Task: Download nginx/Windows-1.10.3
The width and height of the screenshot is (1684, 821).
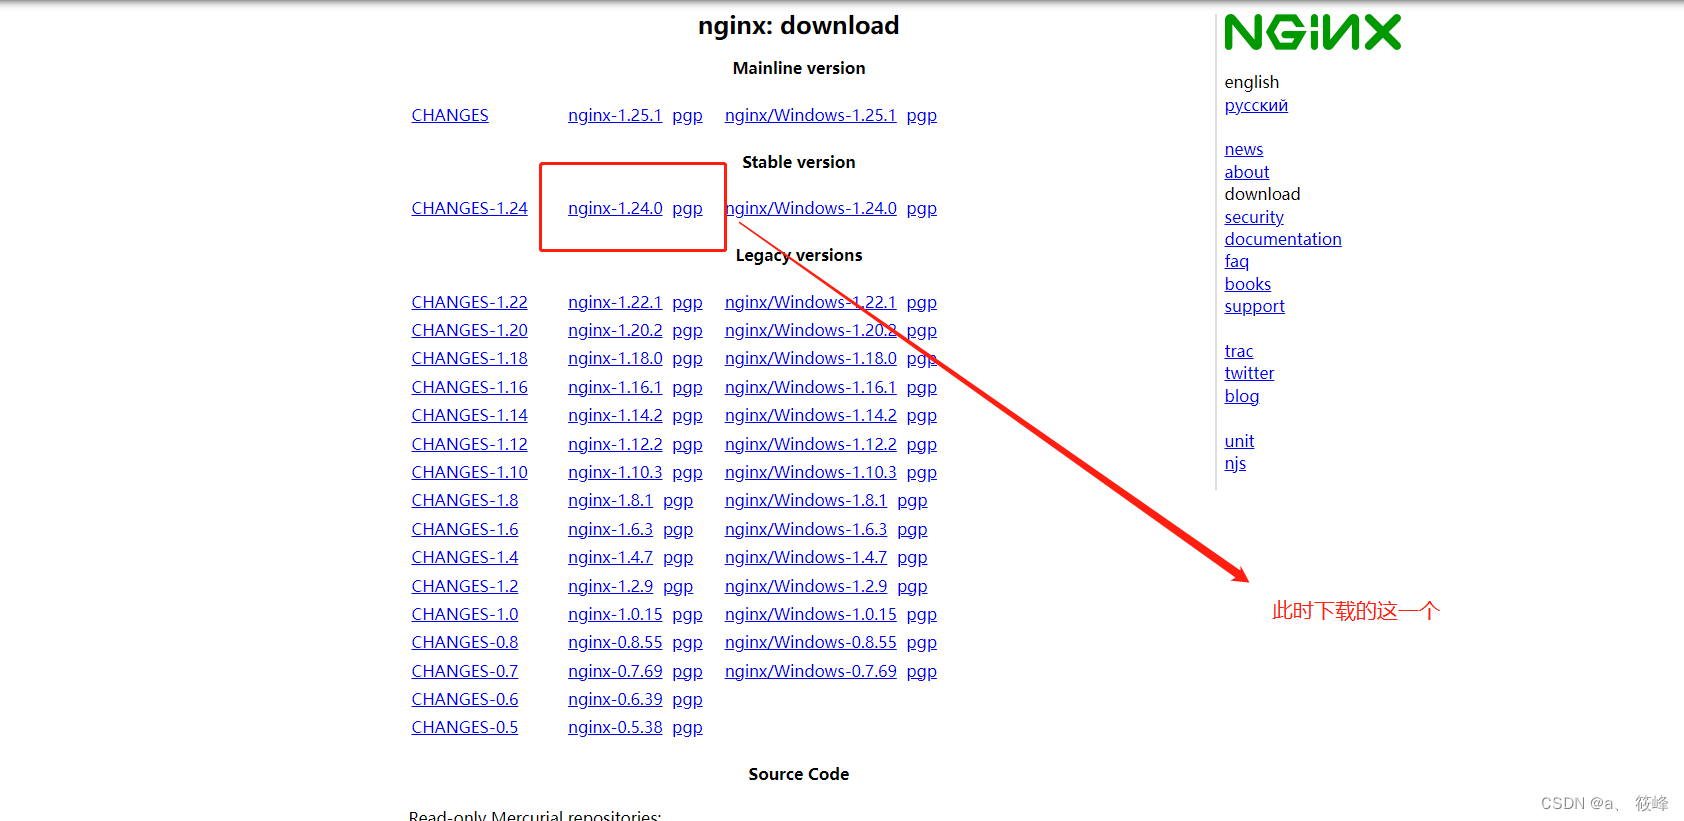Action: click(x=811, y=472)
